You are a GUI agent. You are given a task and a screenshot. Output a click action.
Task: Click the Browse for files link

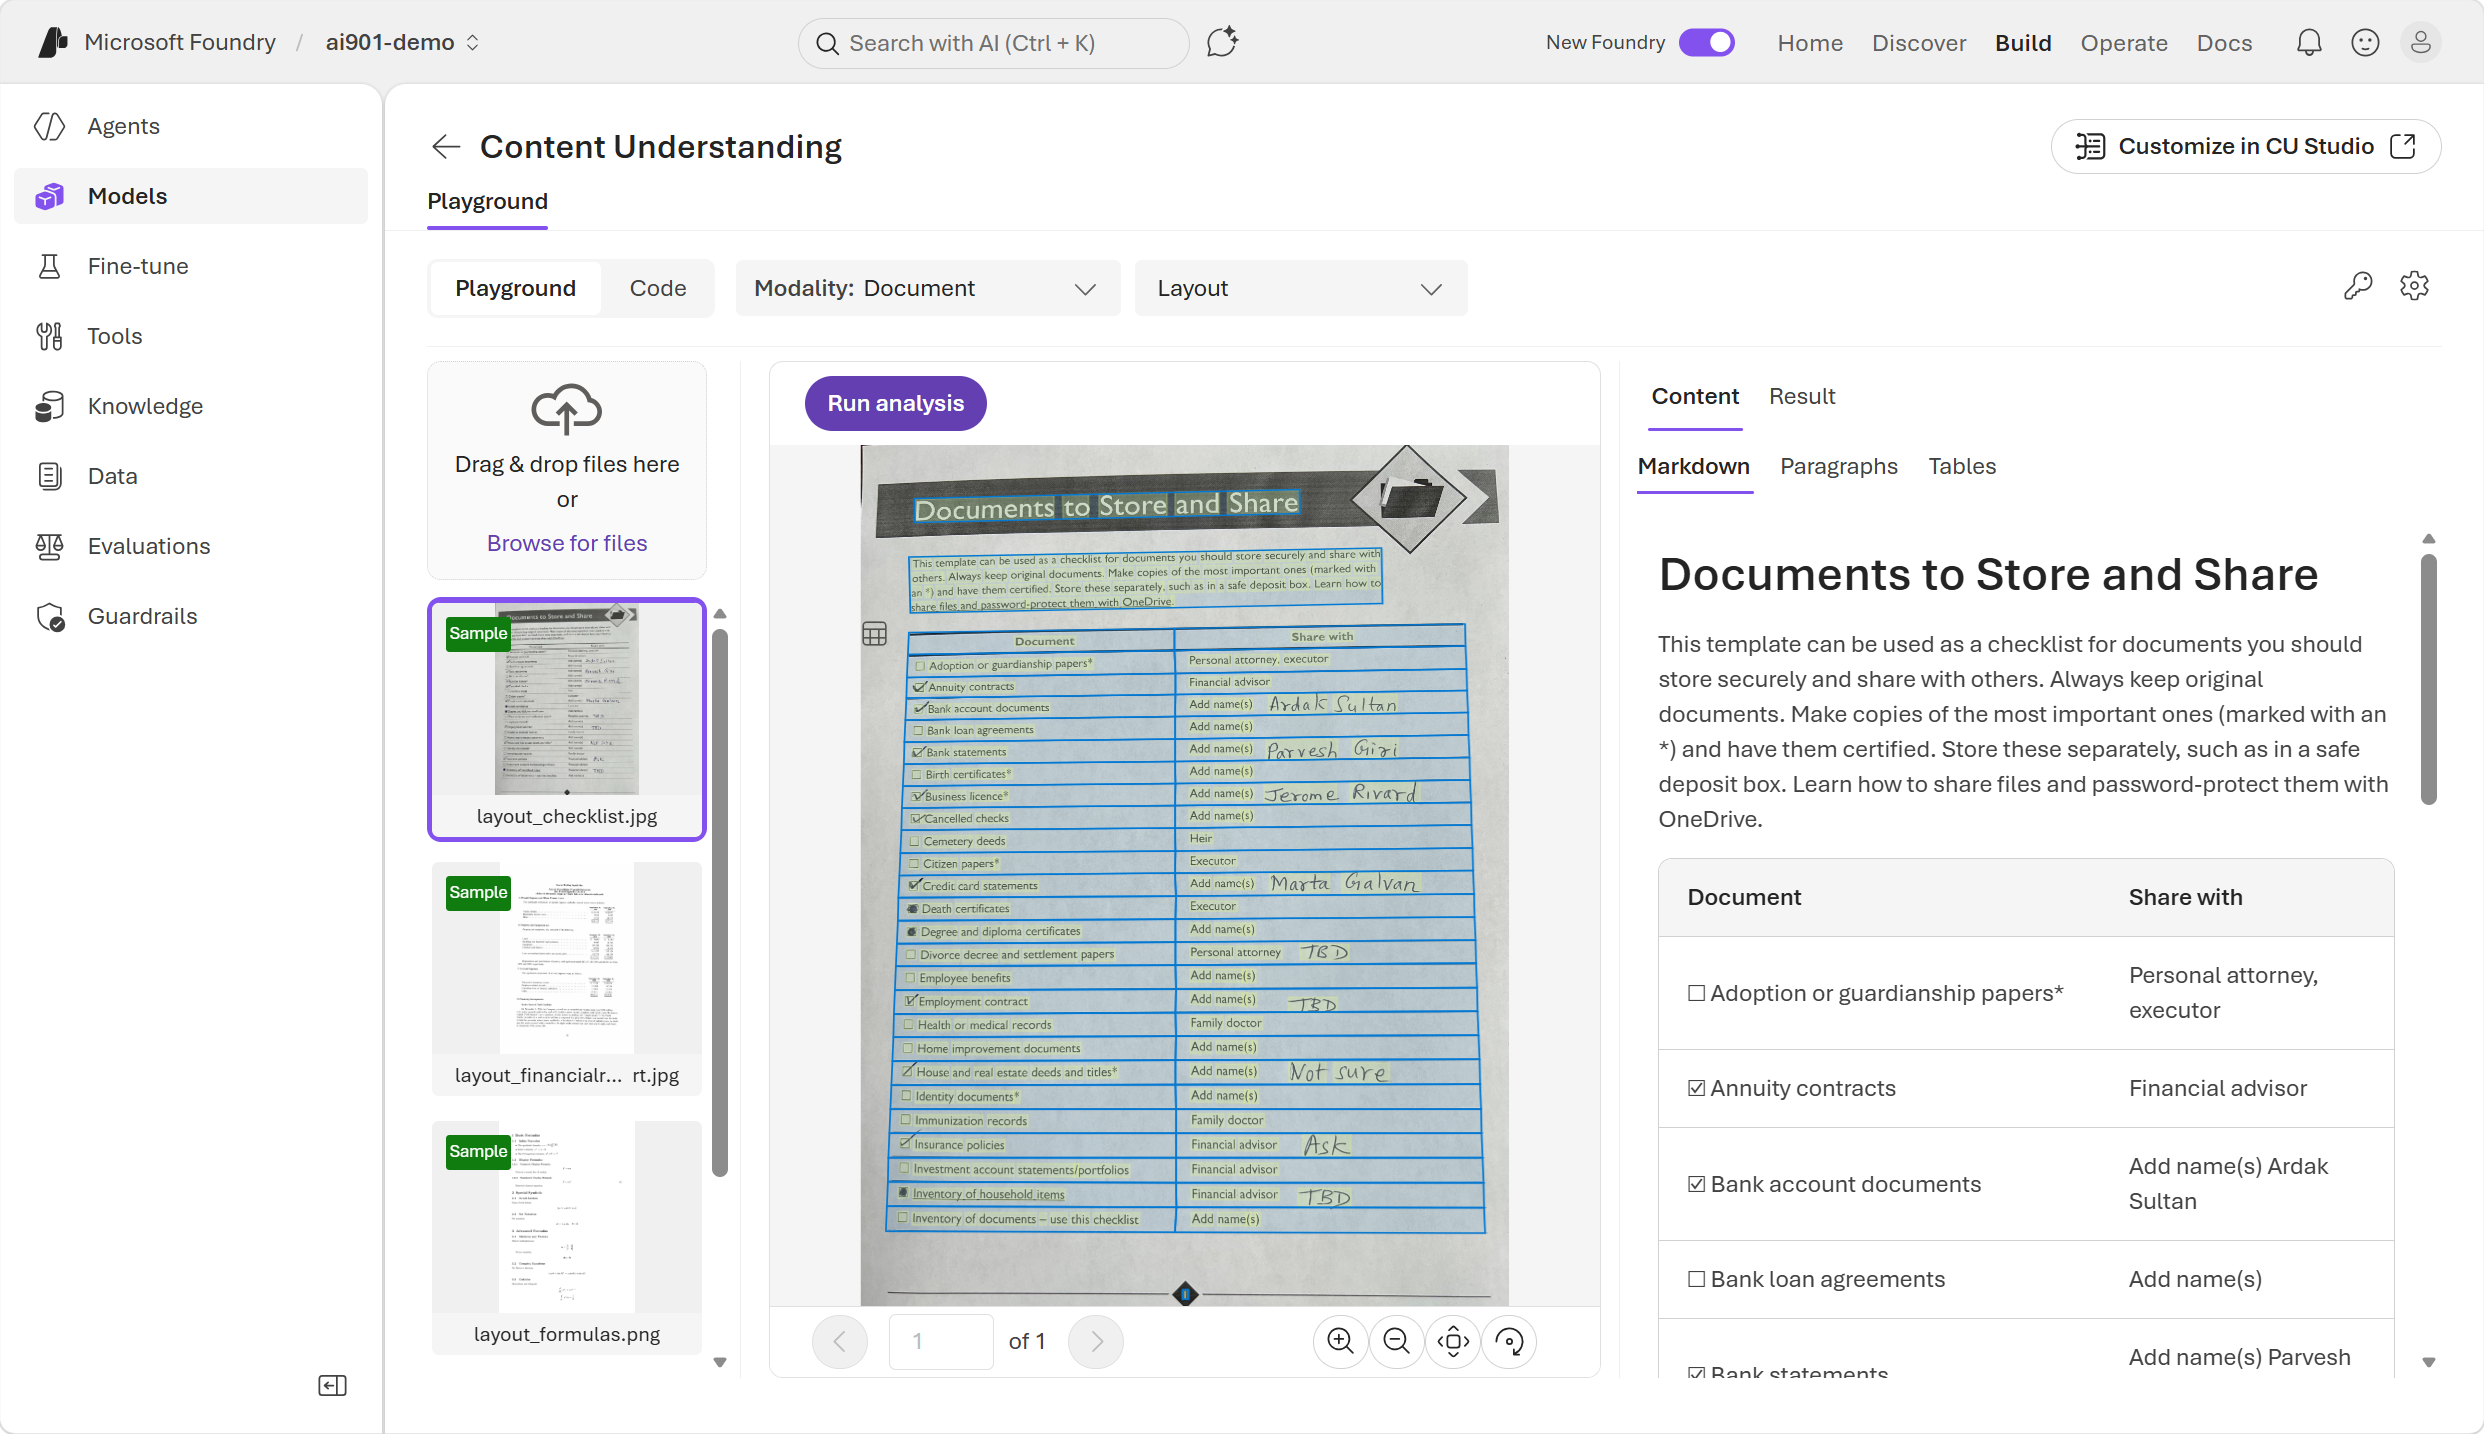[567, 543]
